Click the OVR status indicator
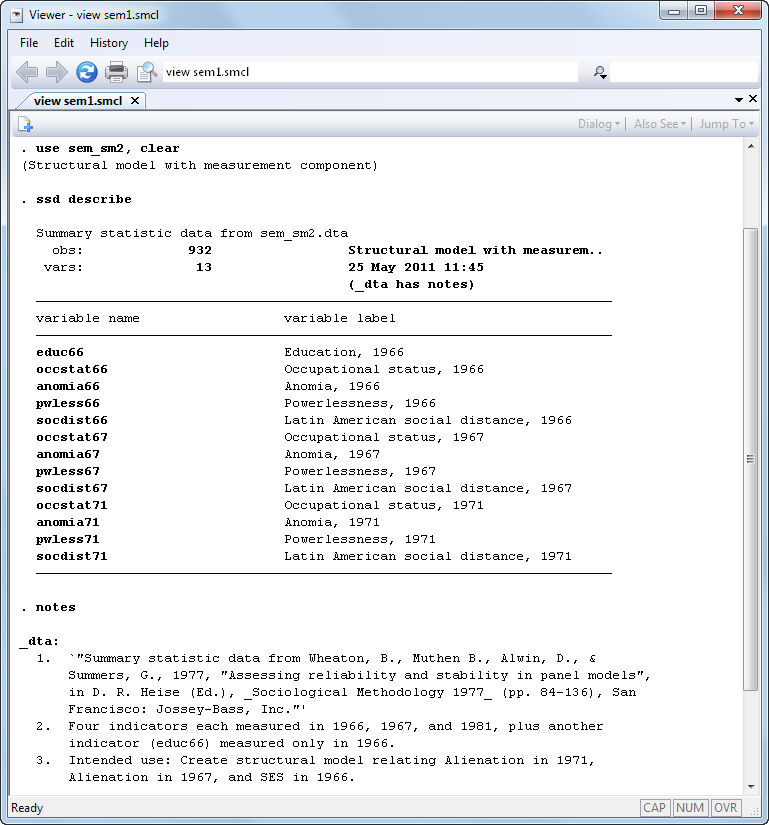769x825 pixels. click(725, 808)
